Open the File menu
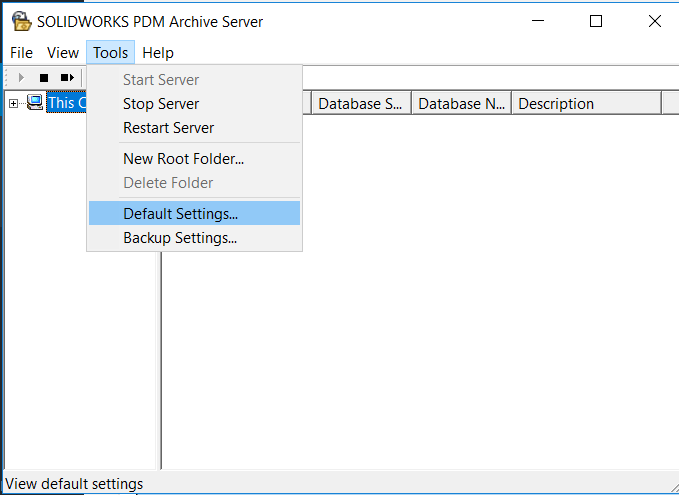Screen dimensions: 679x498 21,53
